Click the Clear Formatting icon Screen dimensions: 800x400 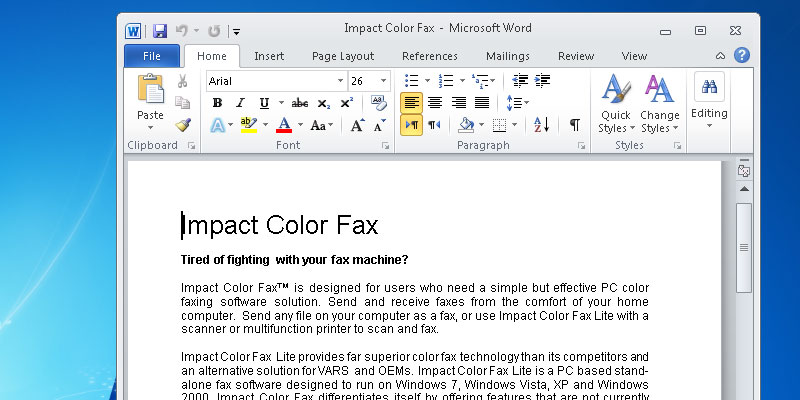click(378, 103)
